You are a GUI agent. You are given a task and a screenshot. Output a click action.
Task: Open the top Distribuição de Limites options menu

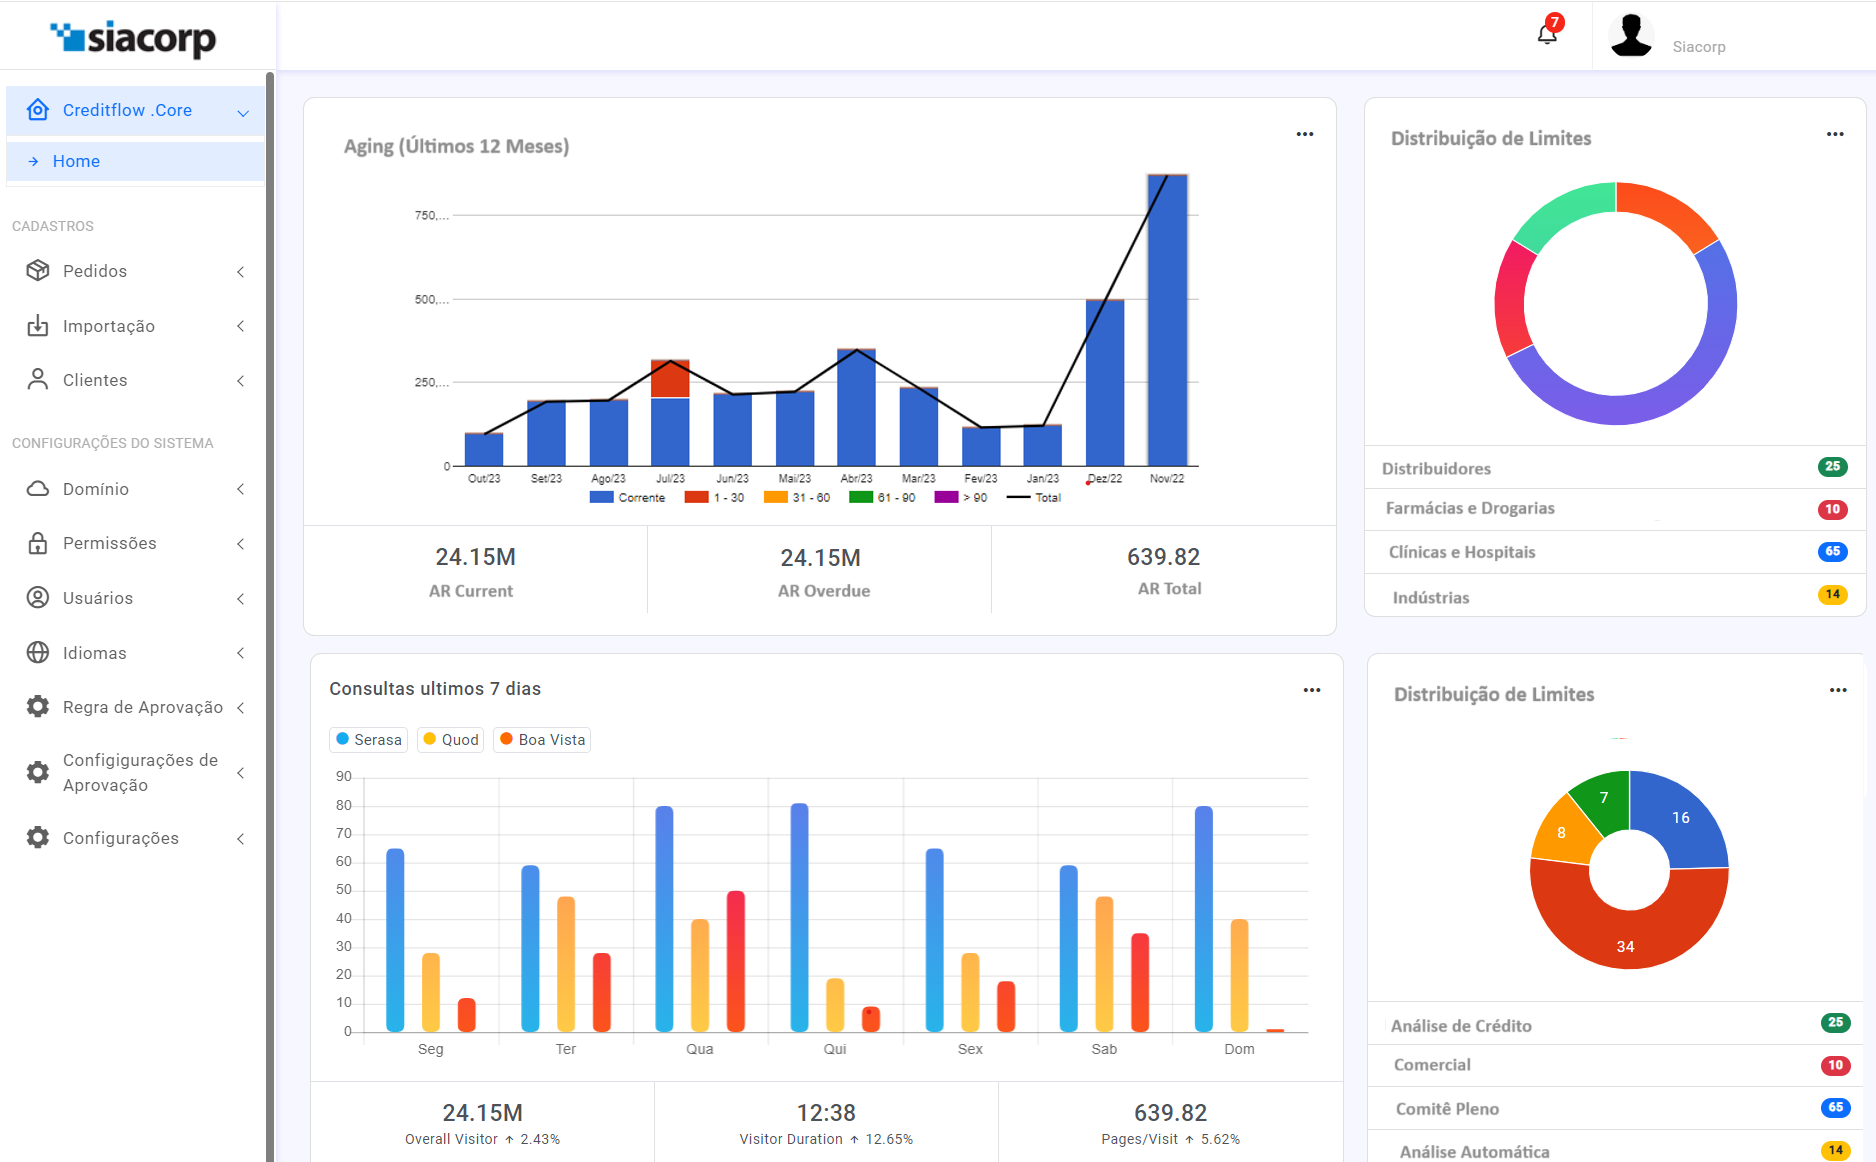[x=1835, y=134]
